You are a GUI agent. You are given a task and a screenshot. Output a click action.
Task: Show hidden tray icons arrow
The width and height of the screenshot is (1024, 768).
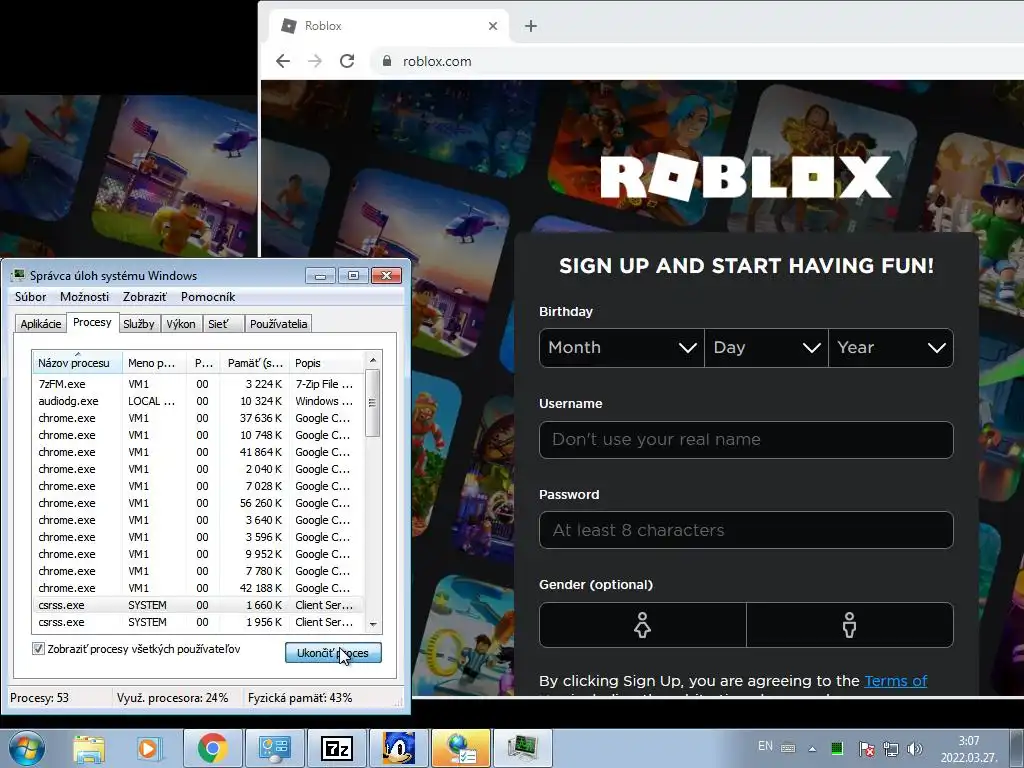812,749
